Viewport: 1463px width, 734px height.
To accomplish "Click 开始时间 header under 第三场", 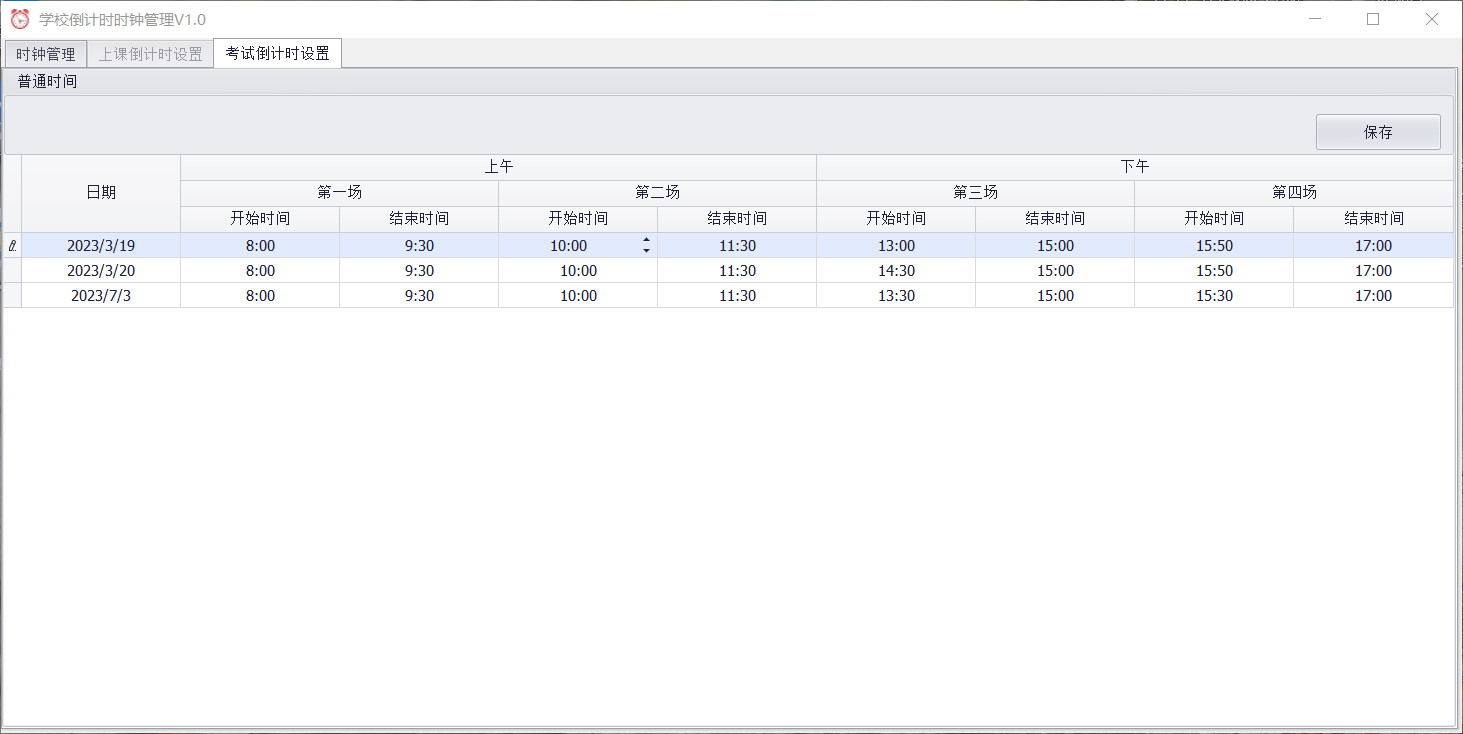I will 896,219.
